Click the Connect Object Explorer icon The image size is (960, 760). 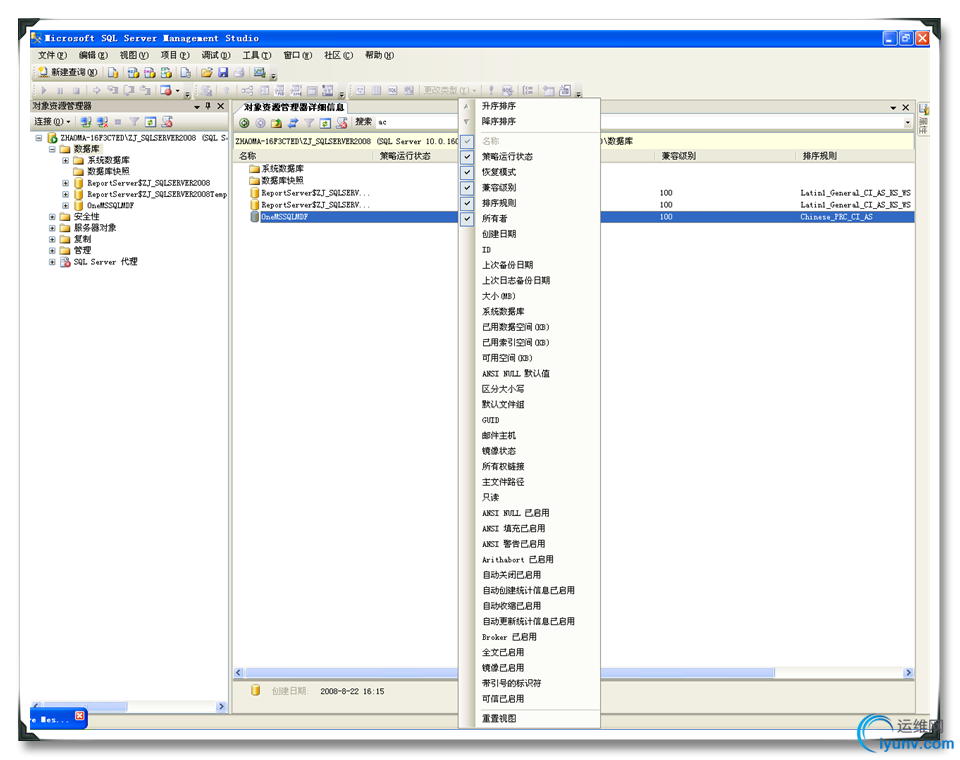(86, 122)
